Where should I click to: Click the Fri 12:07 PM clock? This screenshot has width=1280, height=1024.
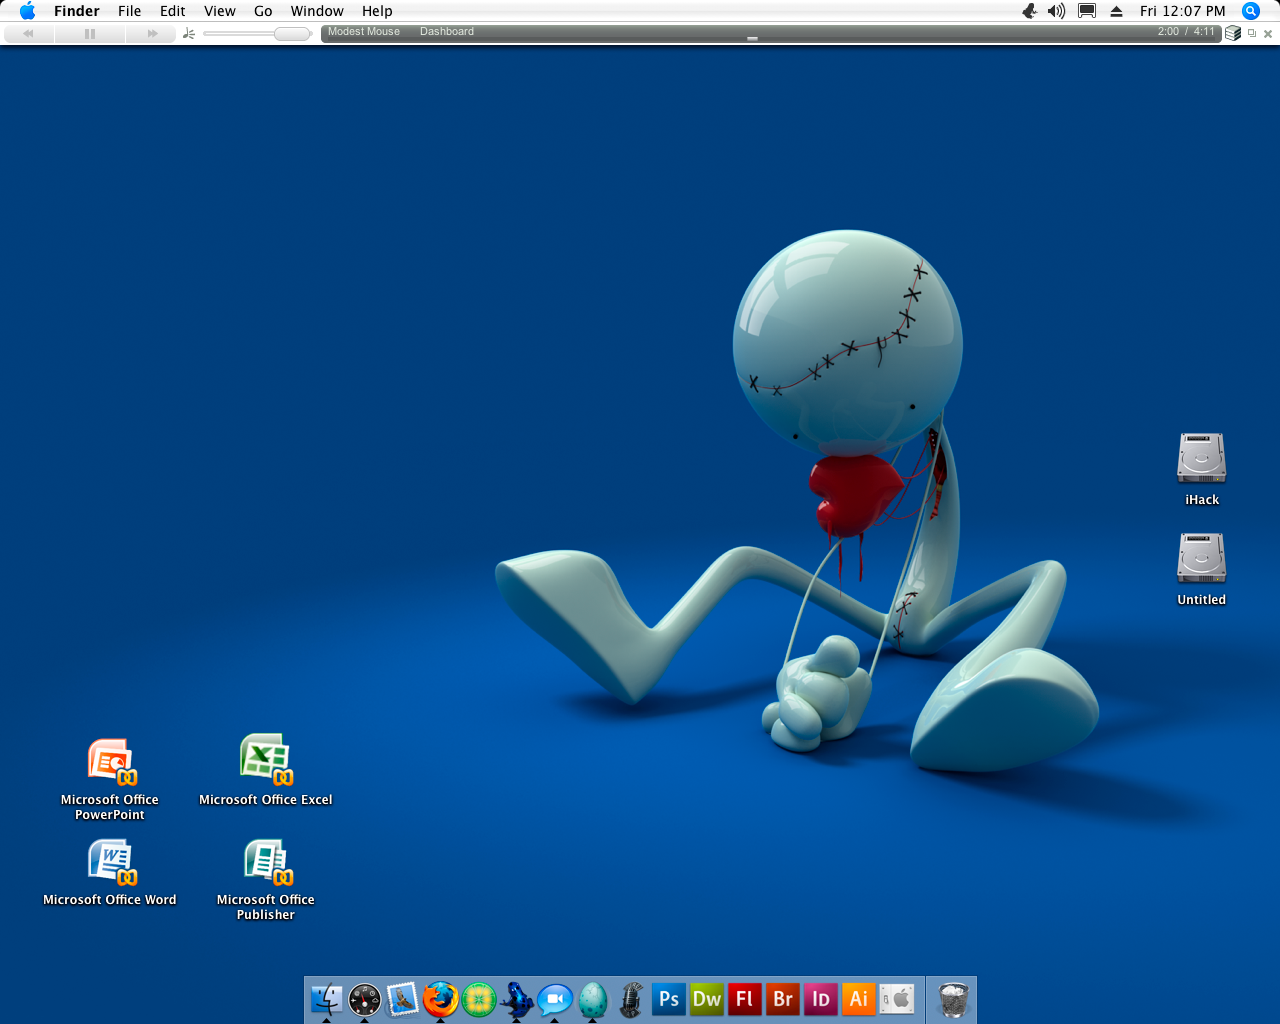[x=1182, y=11]
